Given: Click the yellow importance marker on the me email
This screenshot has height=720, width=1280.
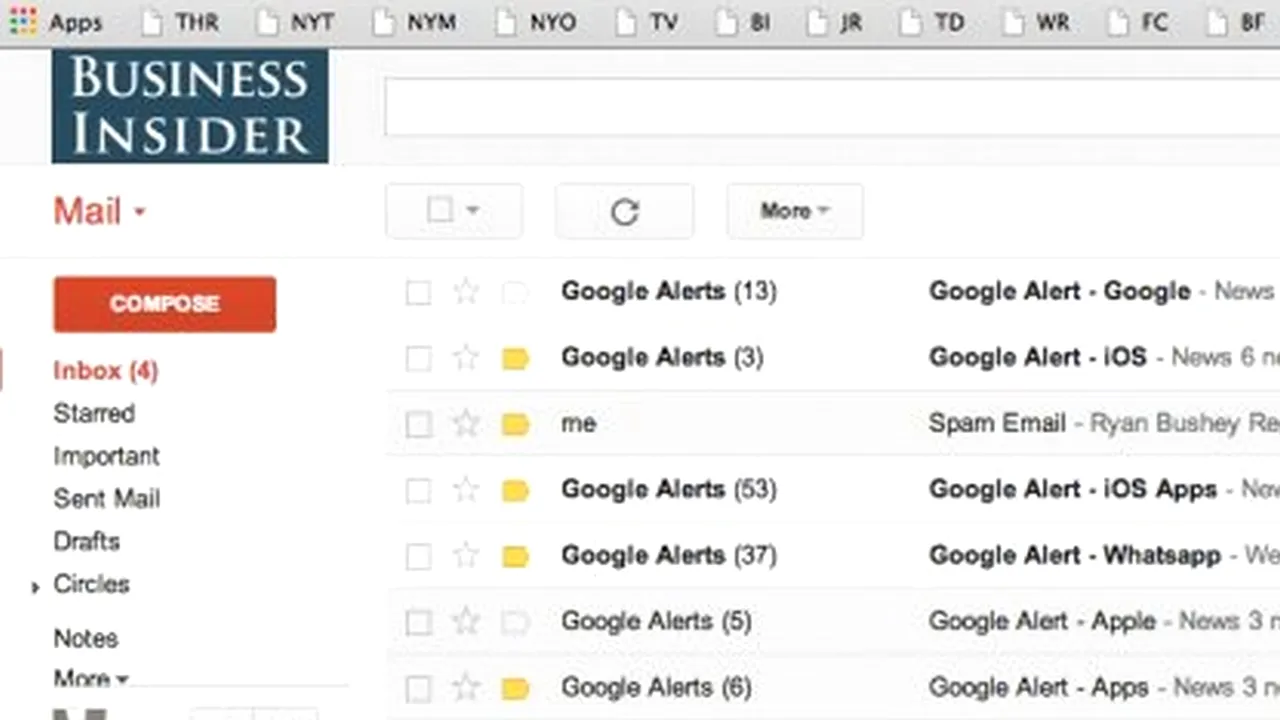Looking at the screenshot, I should click(515, 424).
